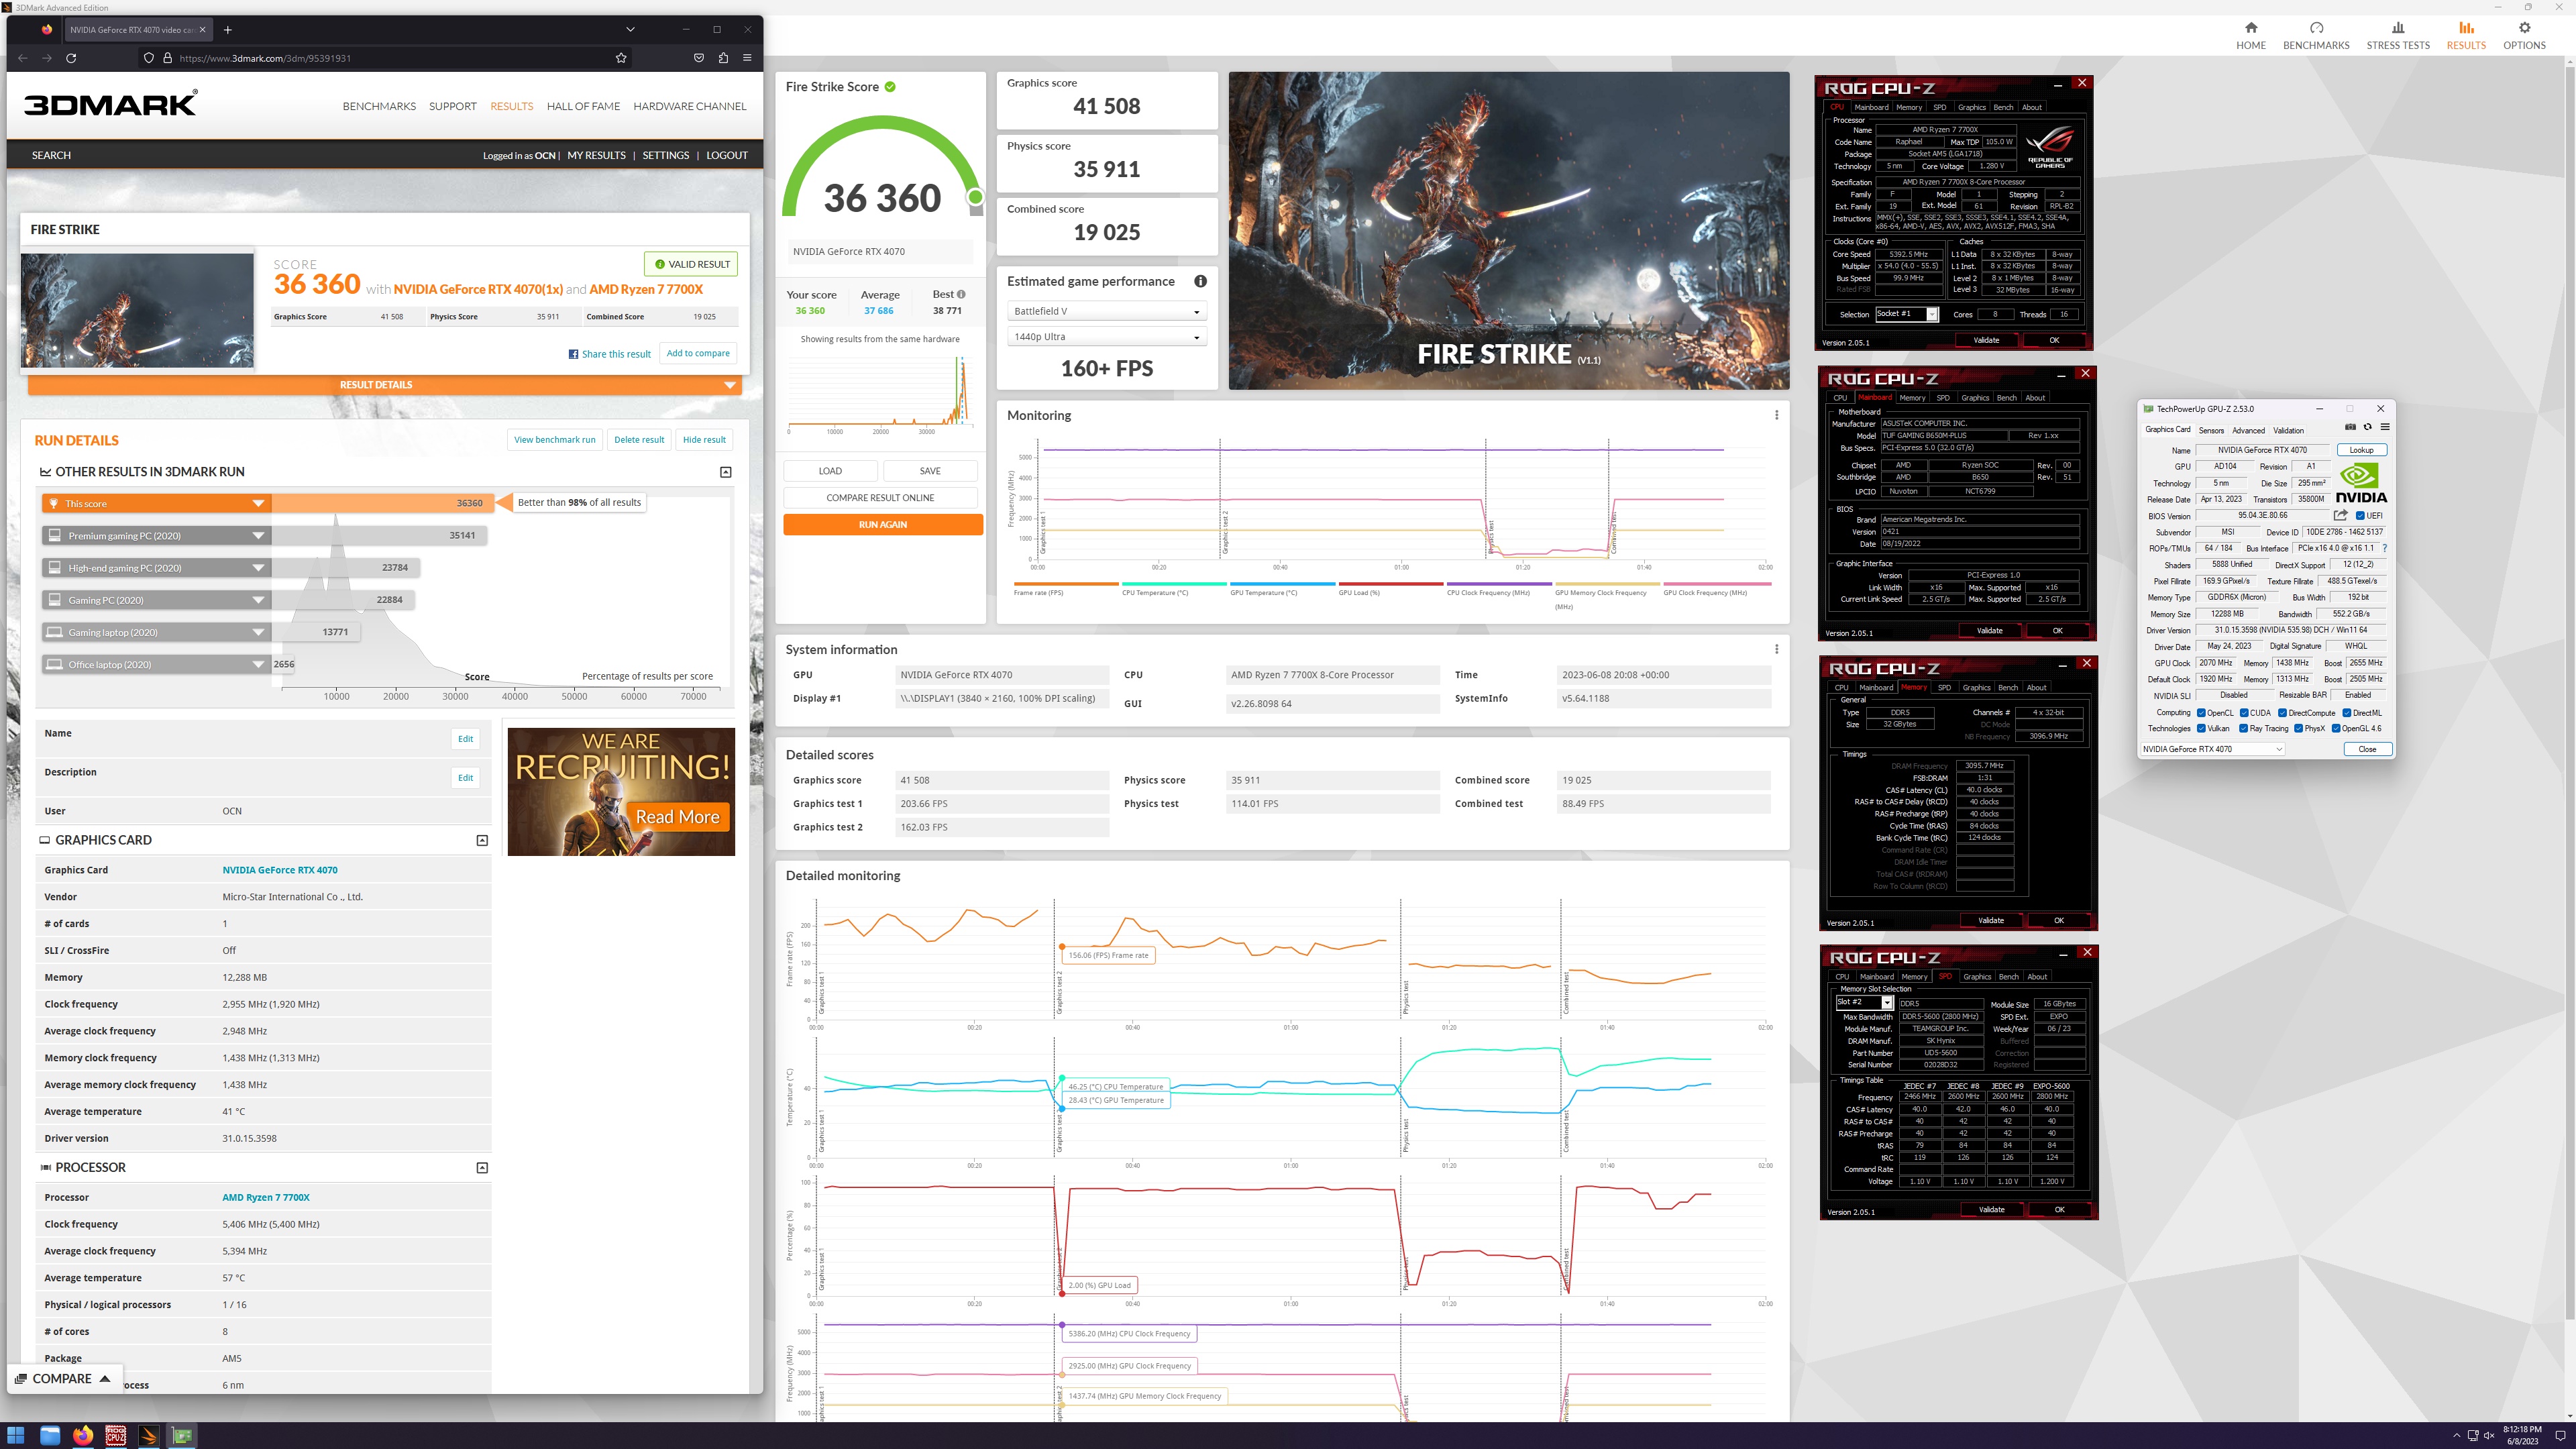Viewport: 2576px width, 1449px height.
Task: Open a new Firefox tab
Action: point(228,30)
